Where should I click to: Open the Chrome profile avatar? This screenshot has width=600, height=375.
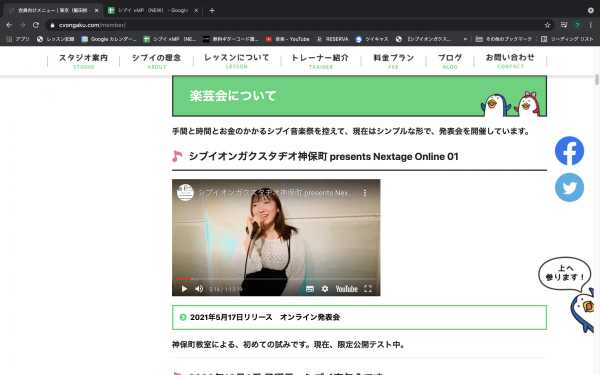pos(577,25)
